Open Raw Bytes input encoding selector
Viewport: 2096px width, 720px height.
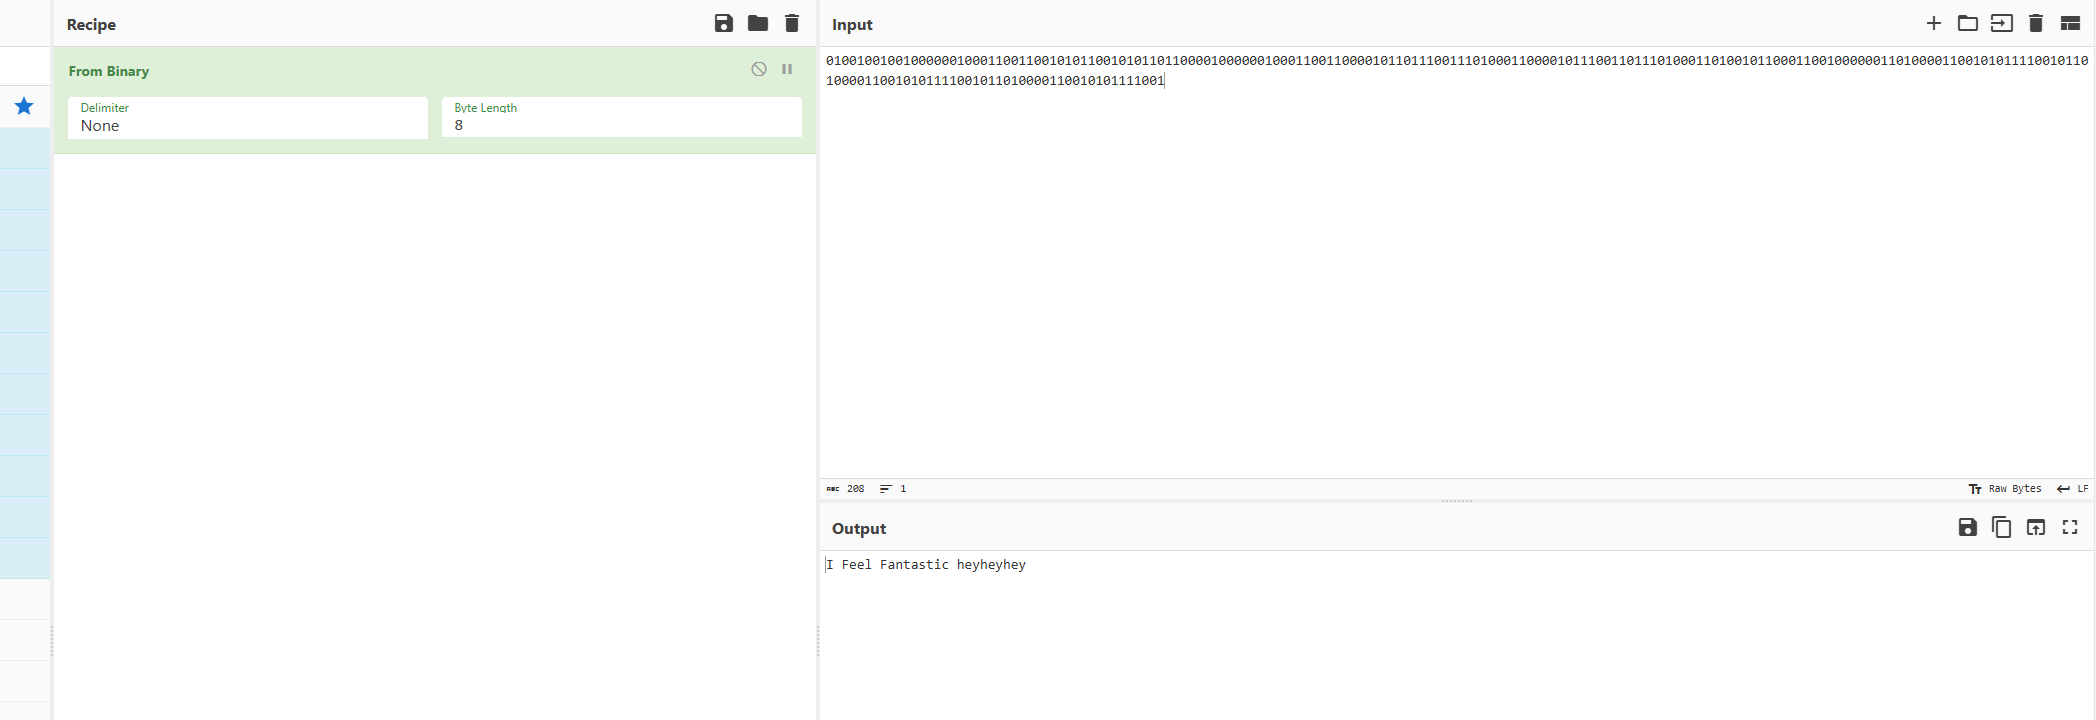[2005, 489]
